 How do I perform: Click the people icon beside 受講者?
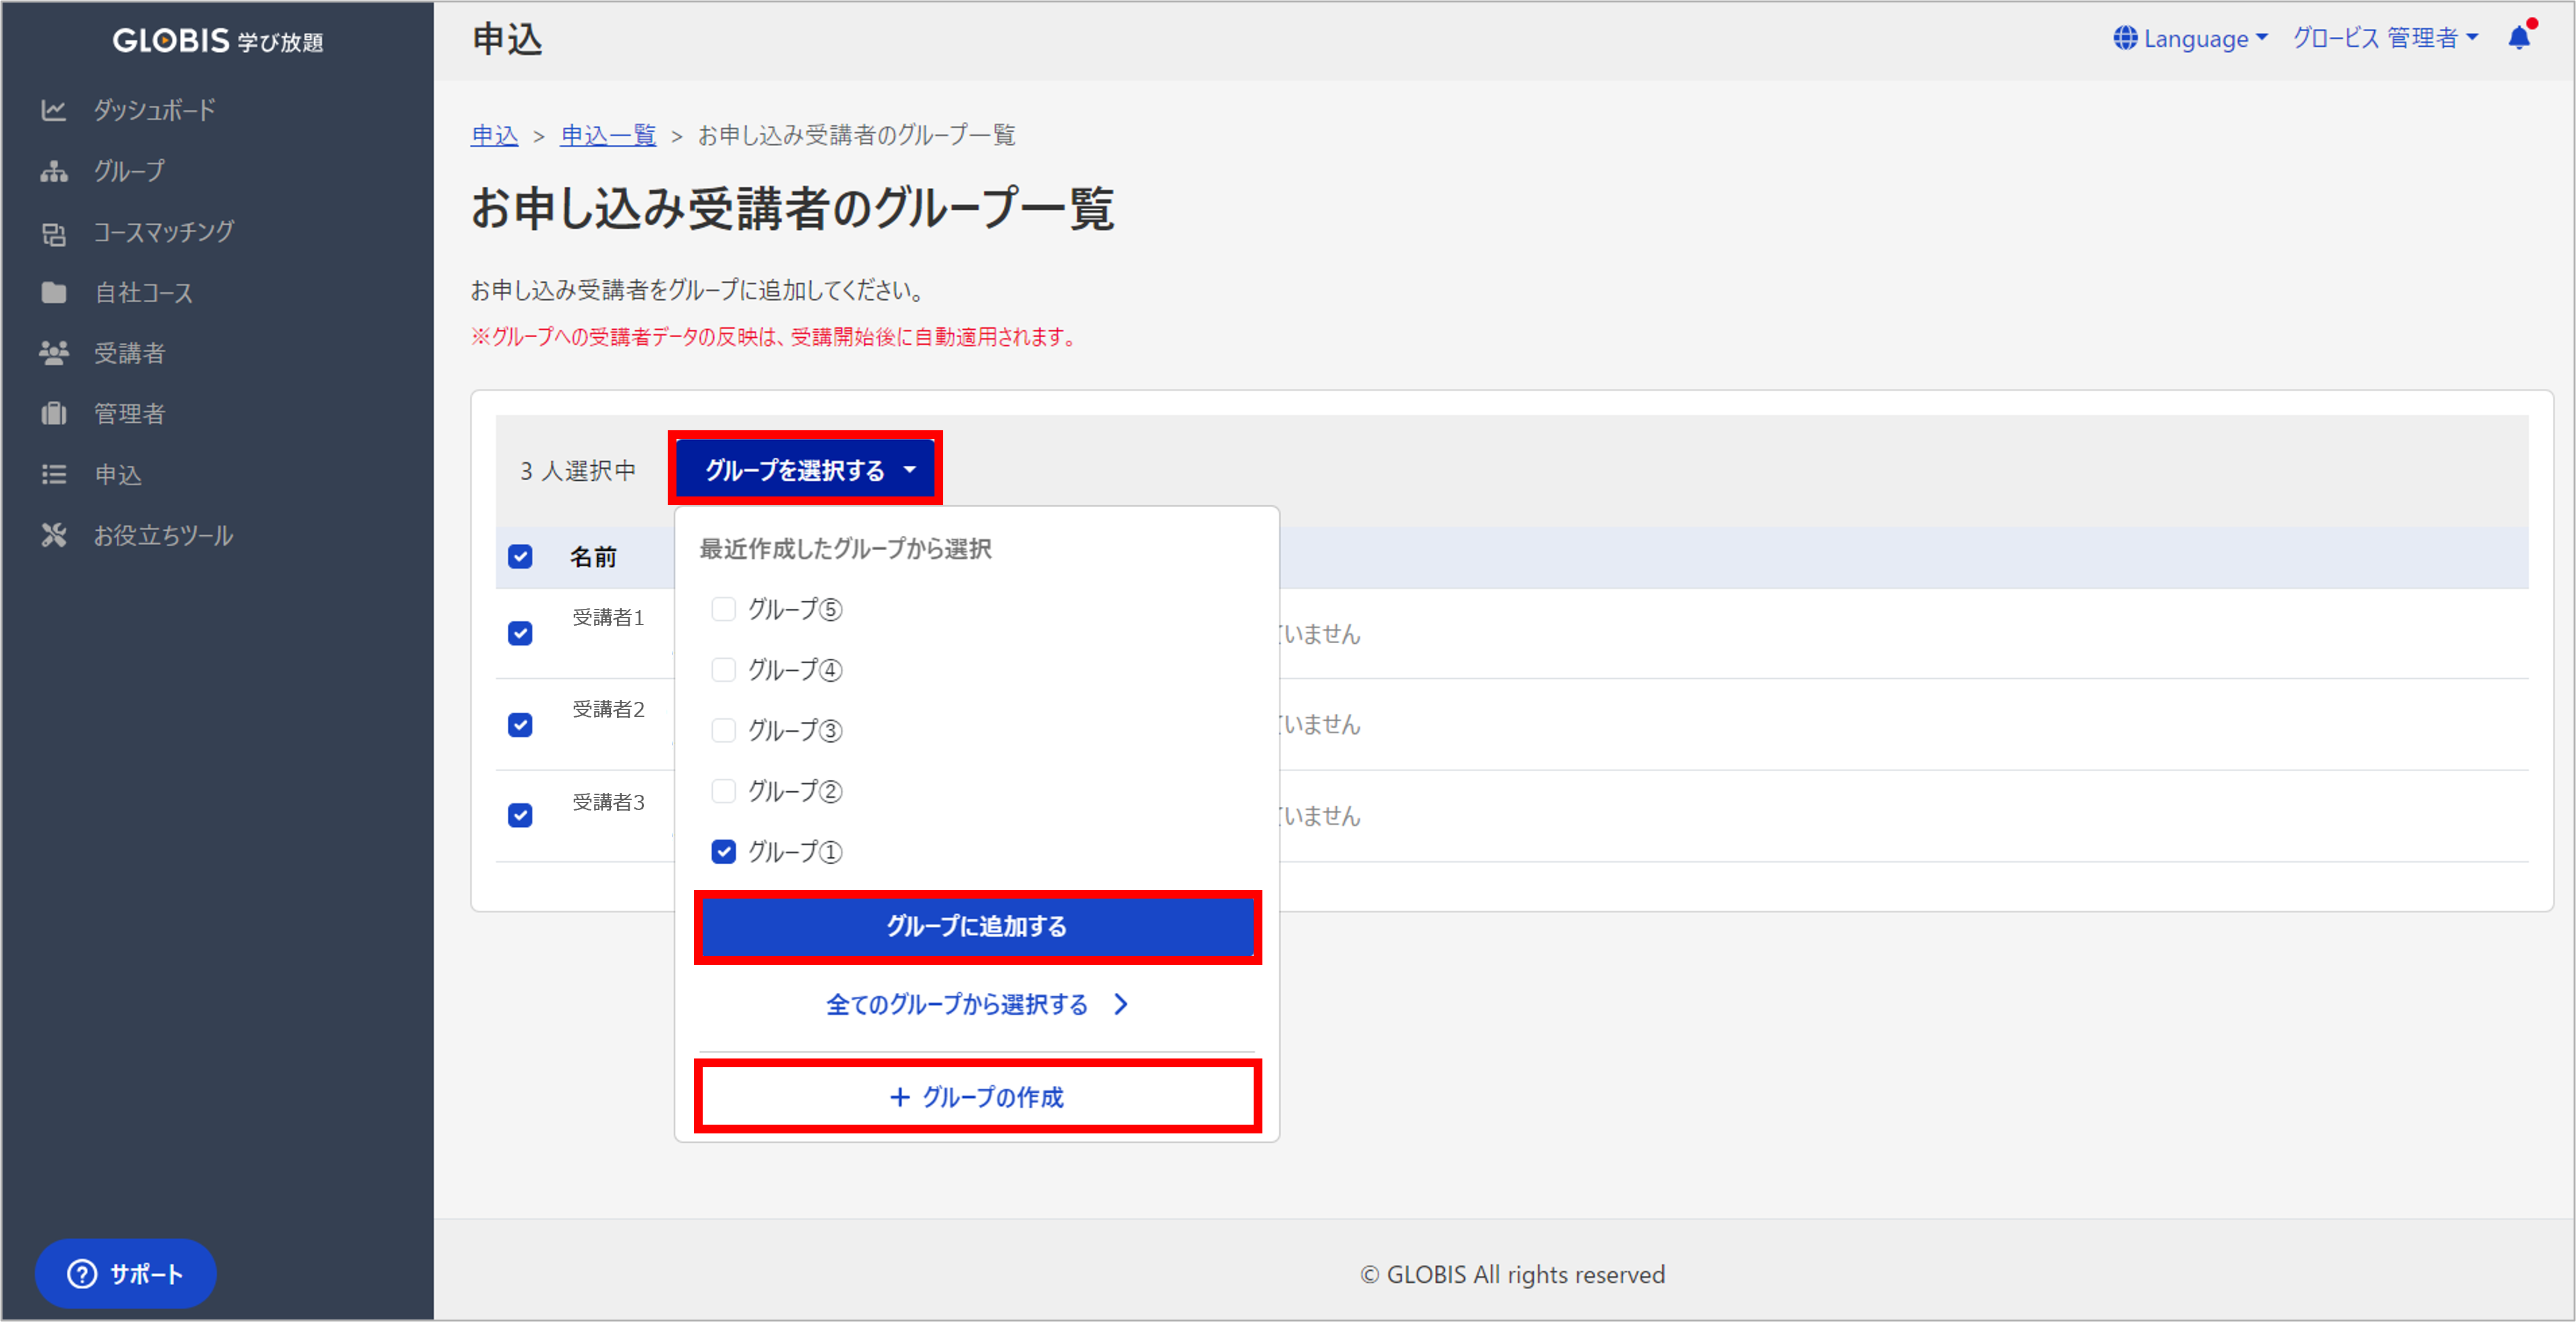(54, 353)
